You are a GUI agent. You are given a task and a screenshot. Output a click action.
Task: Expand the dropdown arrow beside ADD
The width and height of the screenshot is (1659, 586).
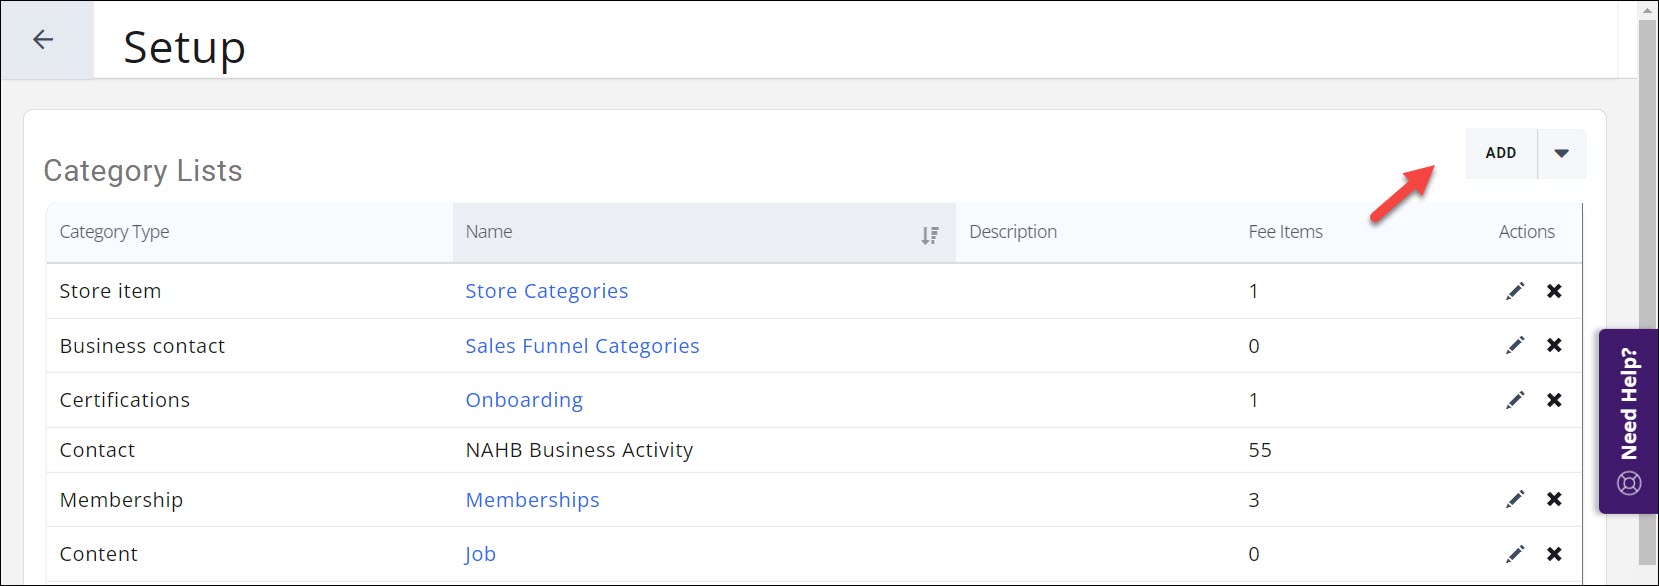click(x=1561, y=154)
